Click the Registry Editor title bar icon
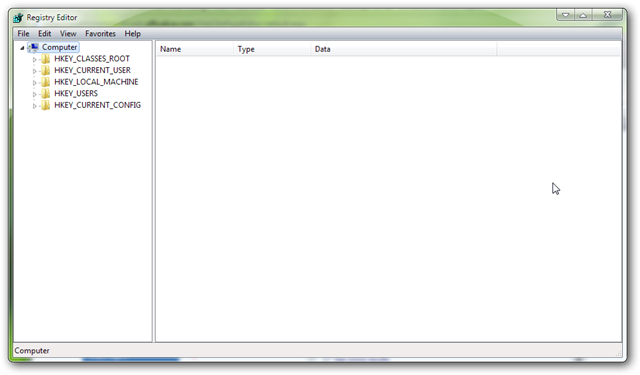This screenshot has width=640, height=375. 18,18
